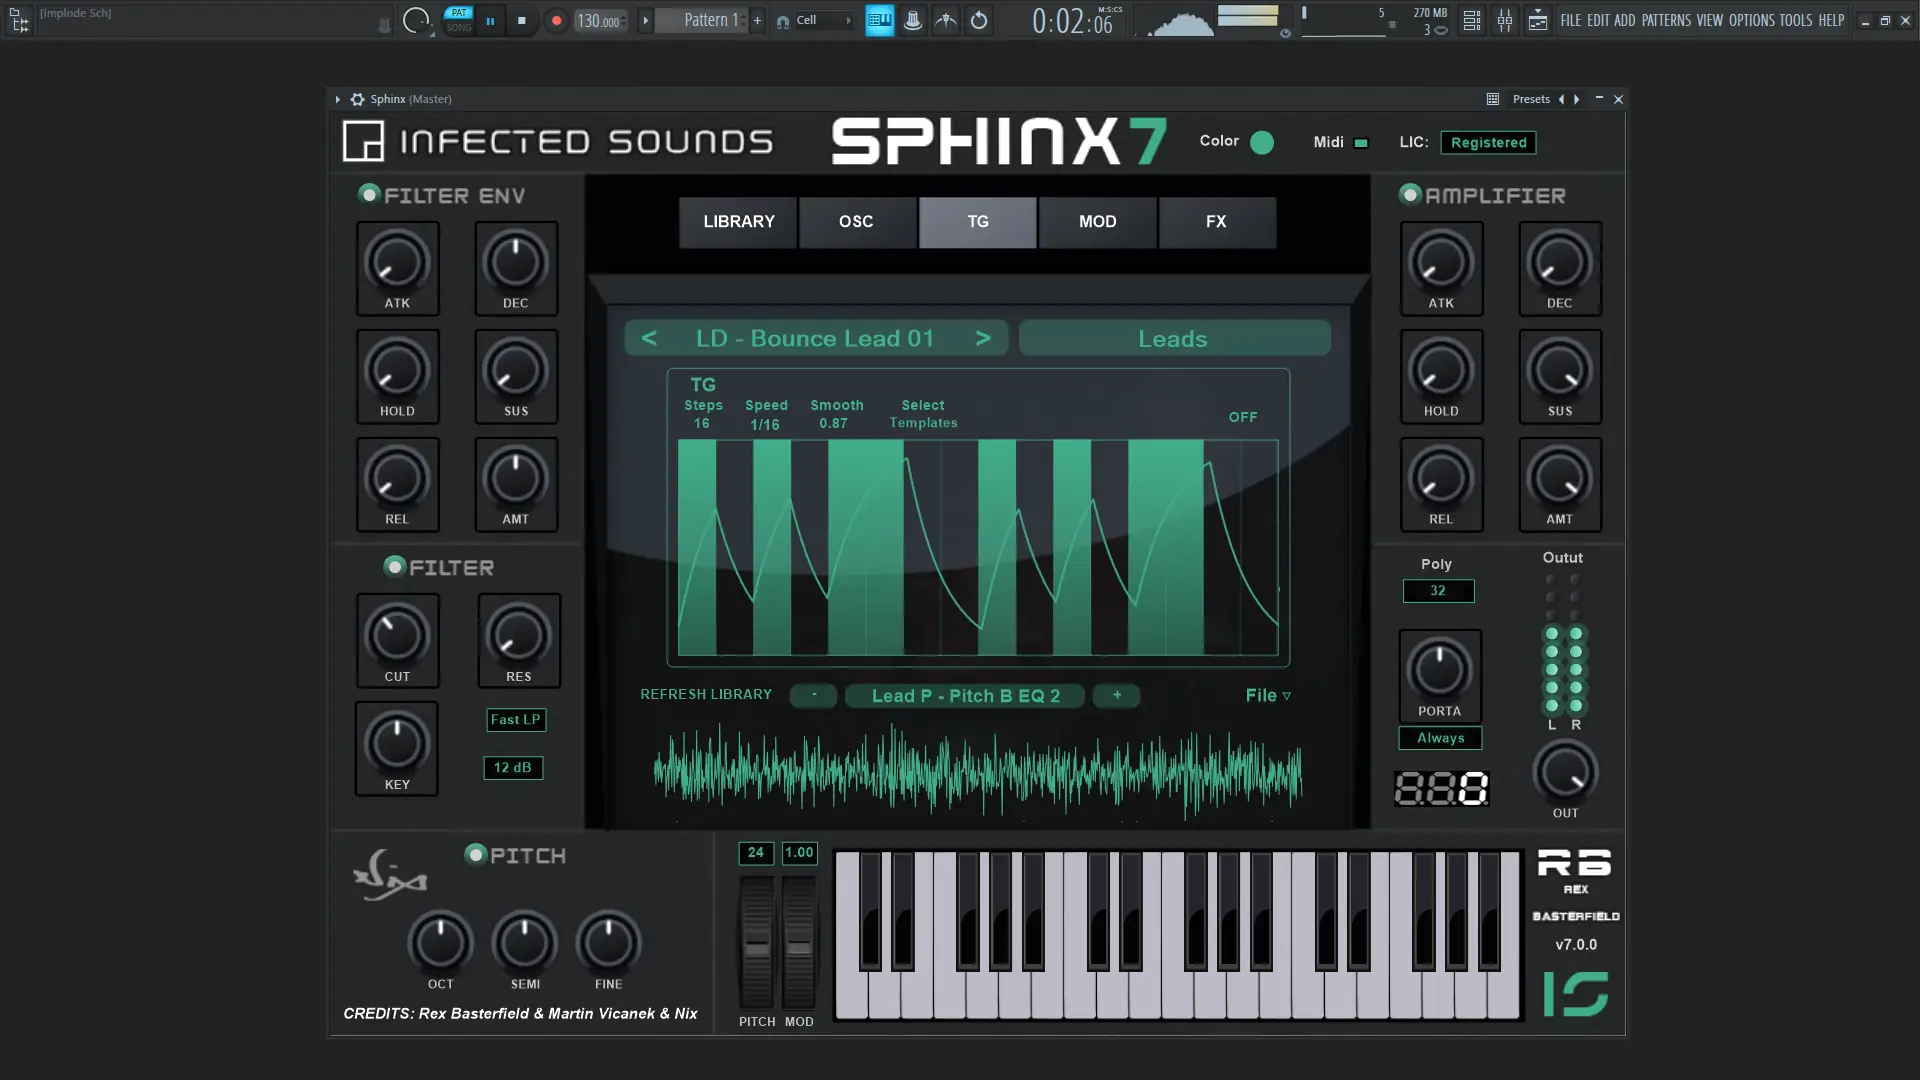This screenshot has width=1920, height=1080.
Task: Disable the Amplifier section toggle
Action: (x=1410, y=195)
